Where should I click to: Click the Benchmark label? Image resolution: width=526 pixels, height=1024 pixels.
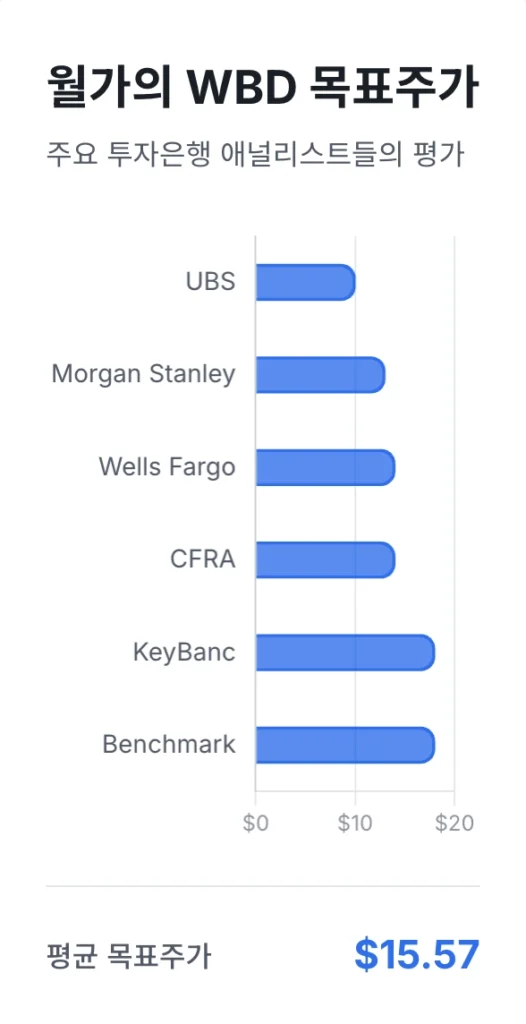tap(169, 745)
